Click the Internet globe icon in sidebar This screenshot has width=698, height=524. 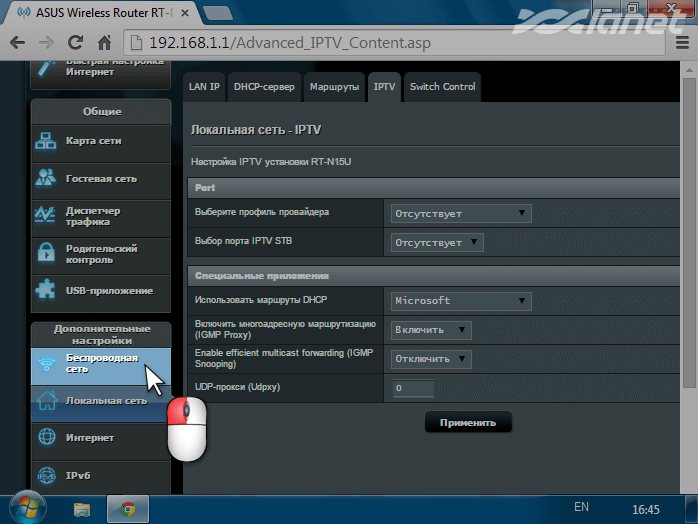click(x=47, y=437)
